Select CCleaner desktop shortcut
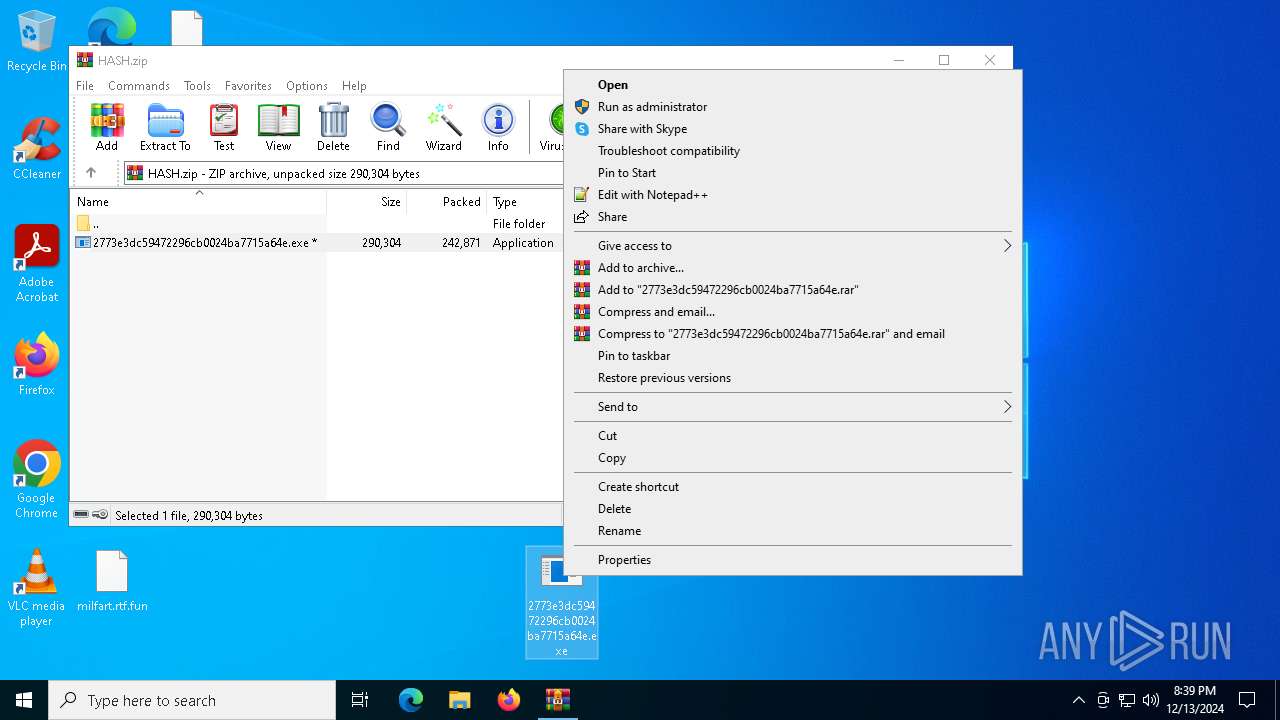 click(36, 148)
